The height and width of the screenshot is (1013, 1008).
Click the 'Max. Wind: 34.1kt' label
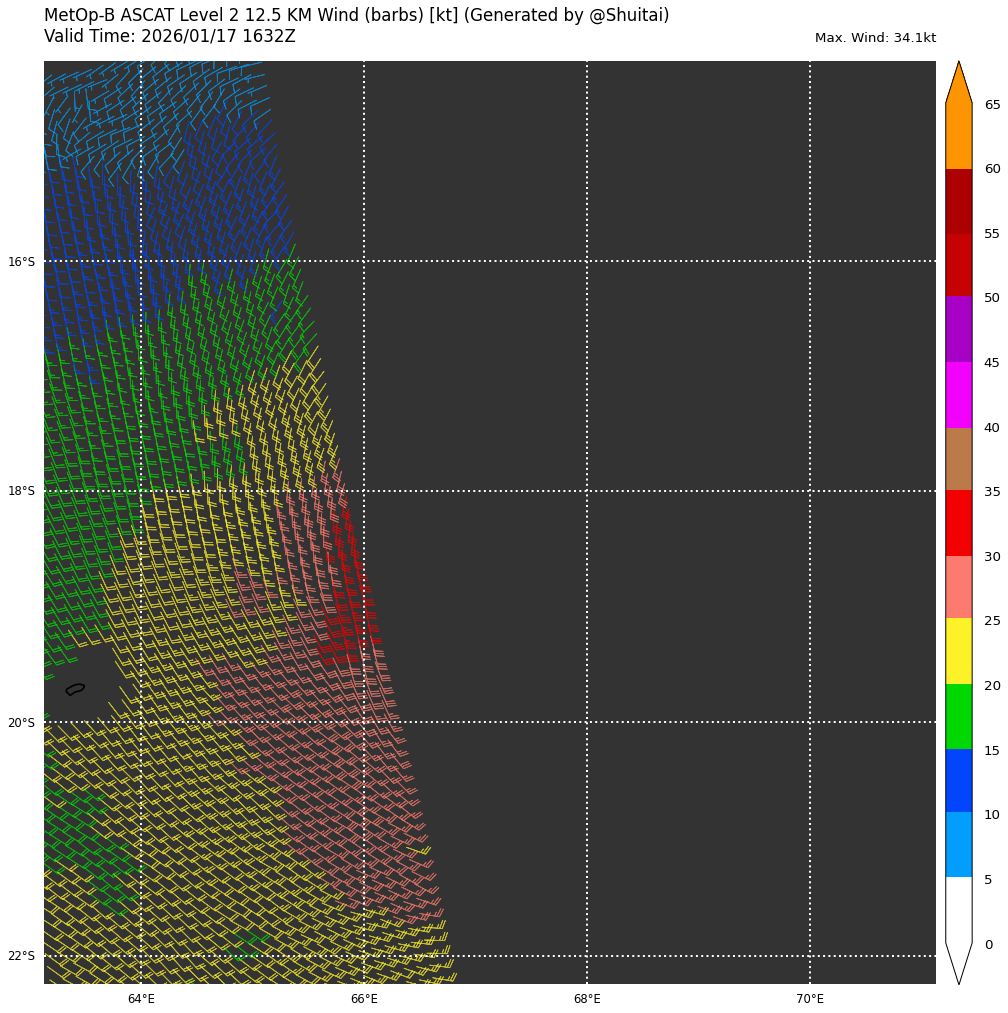pos(875,38)
